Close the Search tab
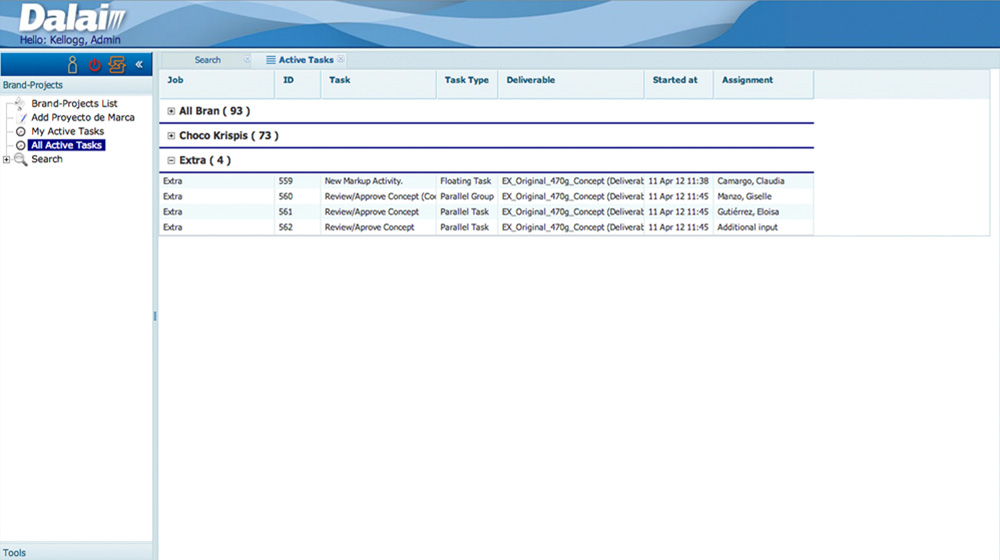This screenshot has width=1000, height=560. coord(247,60)
